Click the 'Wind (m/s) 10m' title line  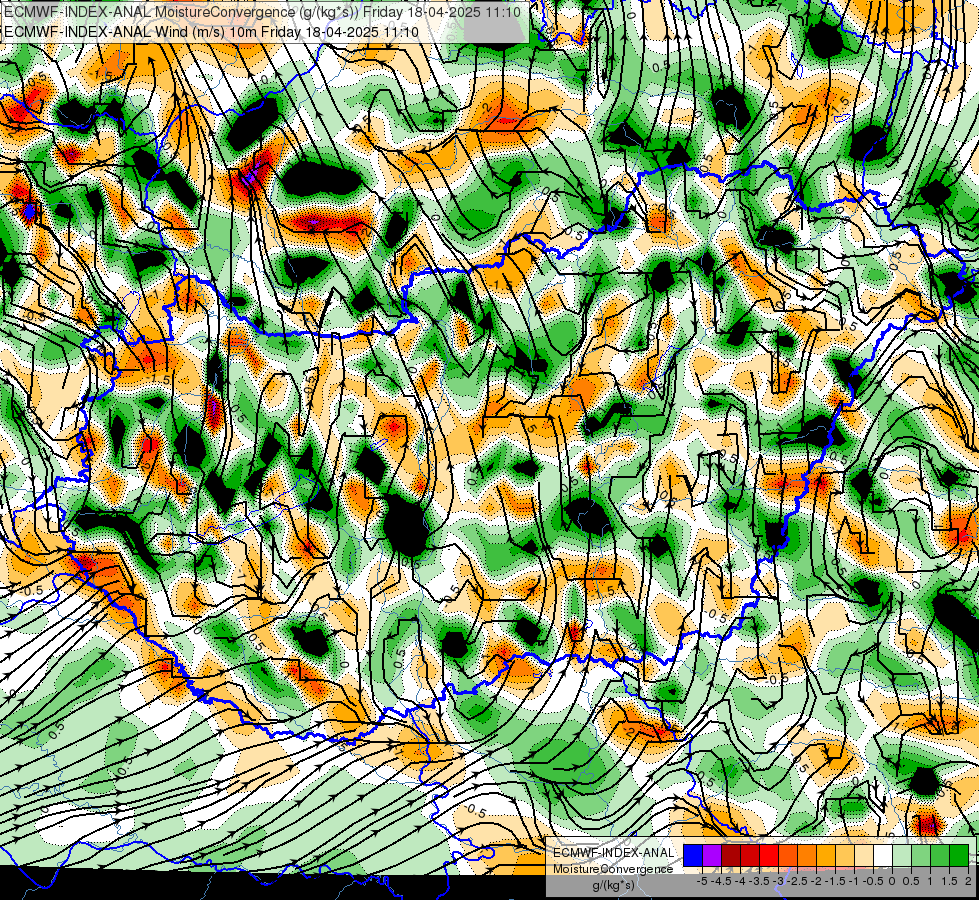211,31
